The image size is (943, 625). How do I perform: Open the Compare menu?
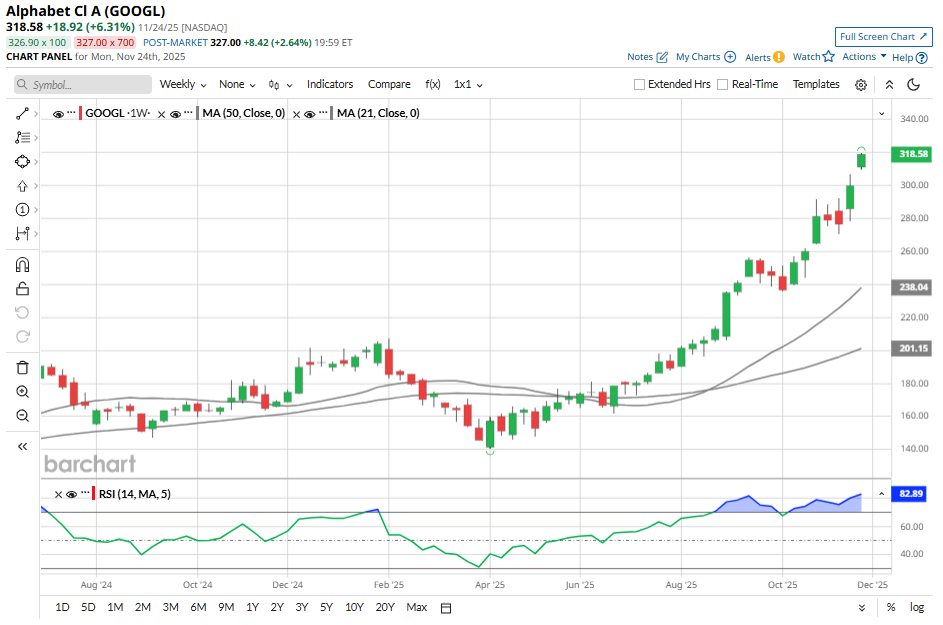pyautogui.click(x=389, y=84)
